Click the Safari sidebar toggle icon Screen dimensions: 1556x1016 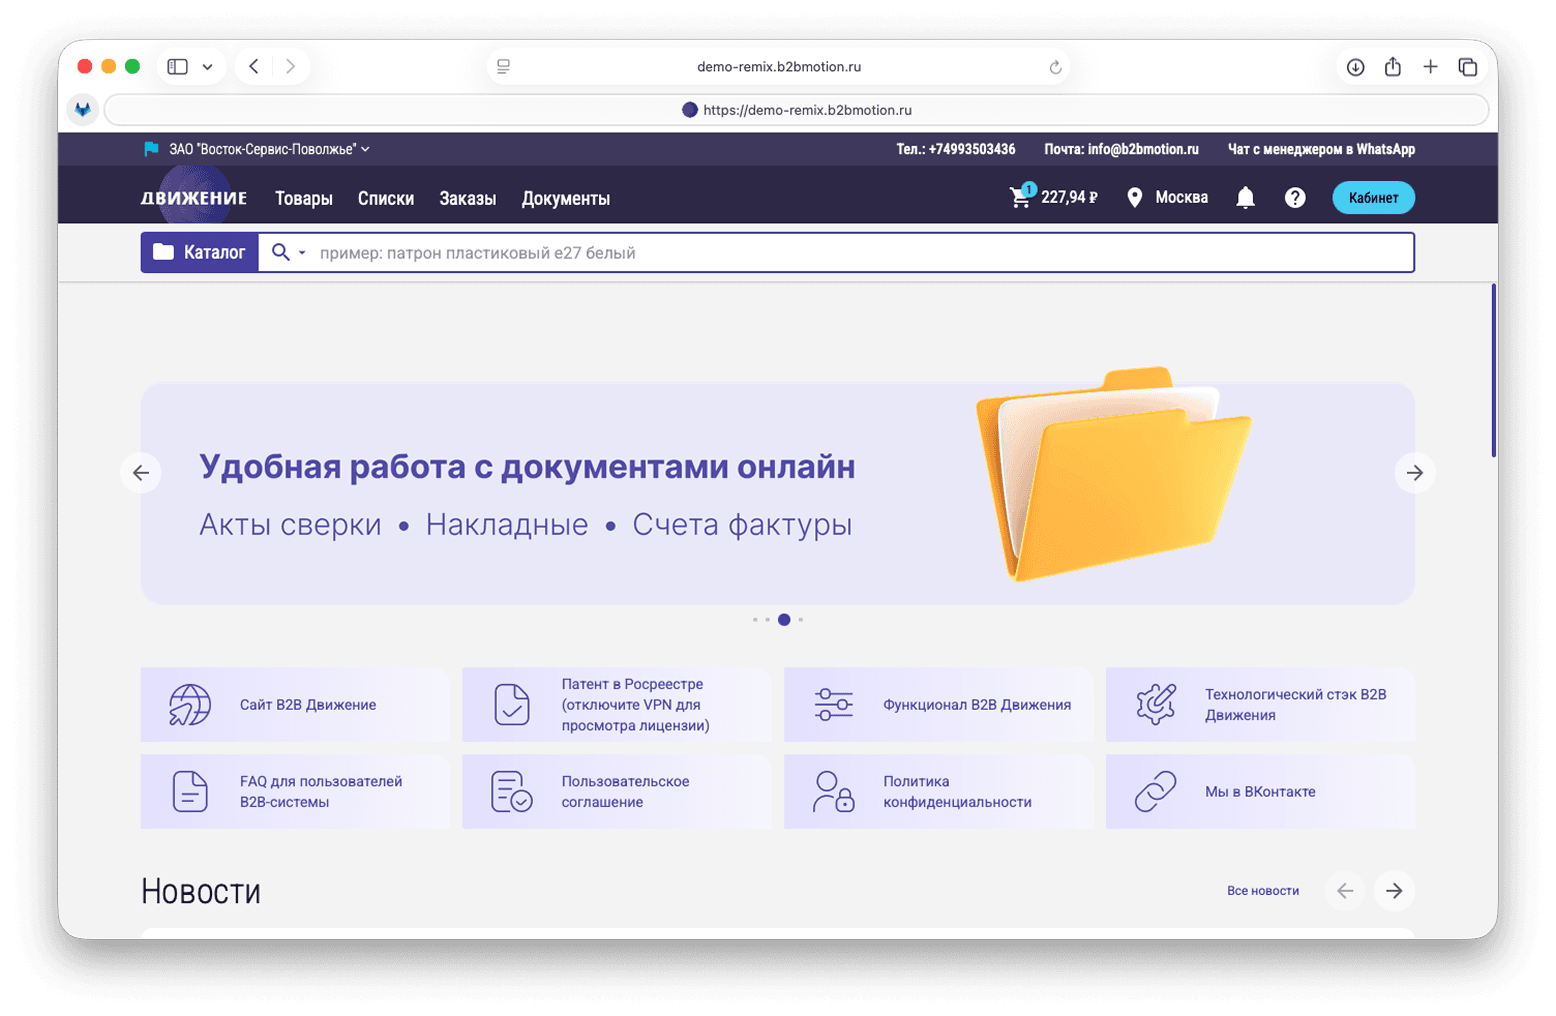(178, 67)
